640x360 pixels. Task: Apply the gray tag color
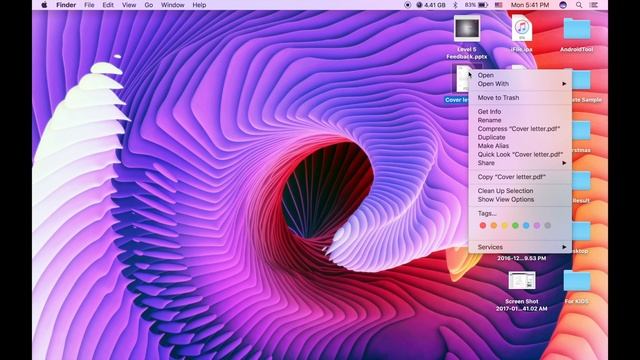(x=548, y=225)
